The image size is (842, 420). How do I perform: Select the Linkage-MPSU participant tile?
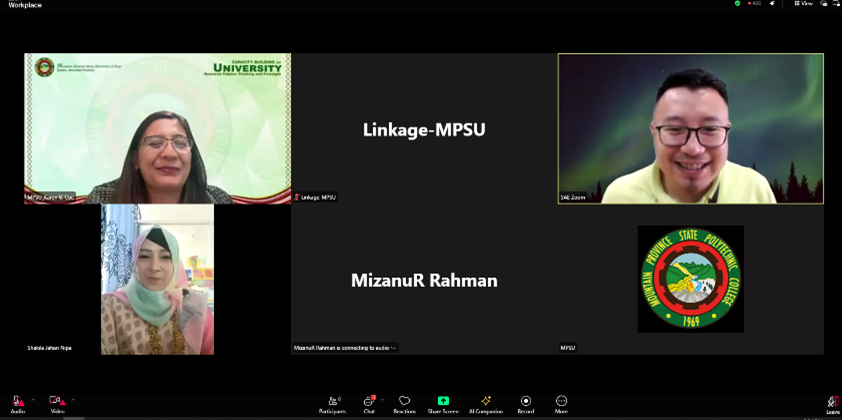tap(423, 128)
